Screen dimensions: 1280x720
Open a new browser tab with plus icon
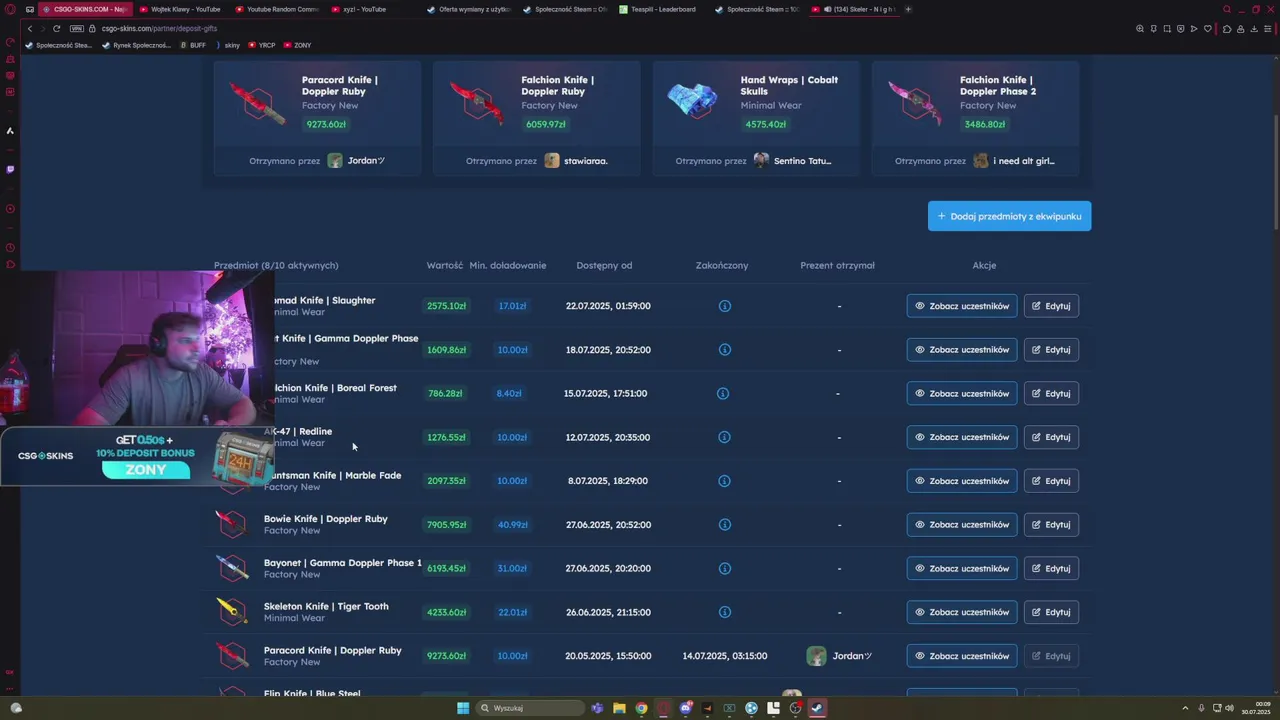908,9
